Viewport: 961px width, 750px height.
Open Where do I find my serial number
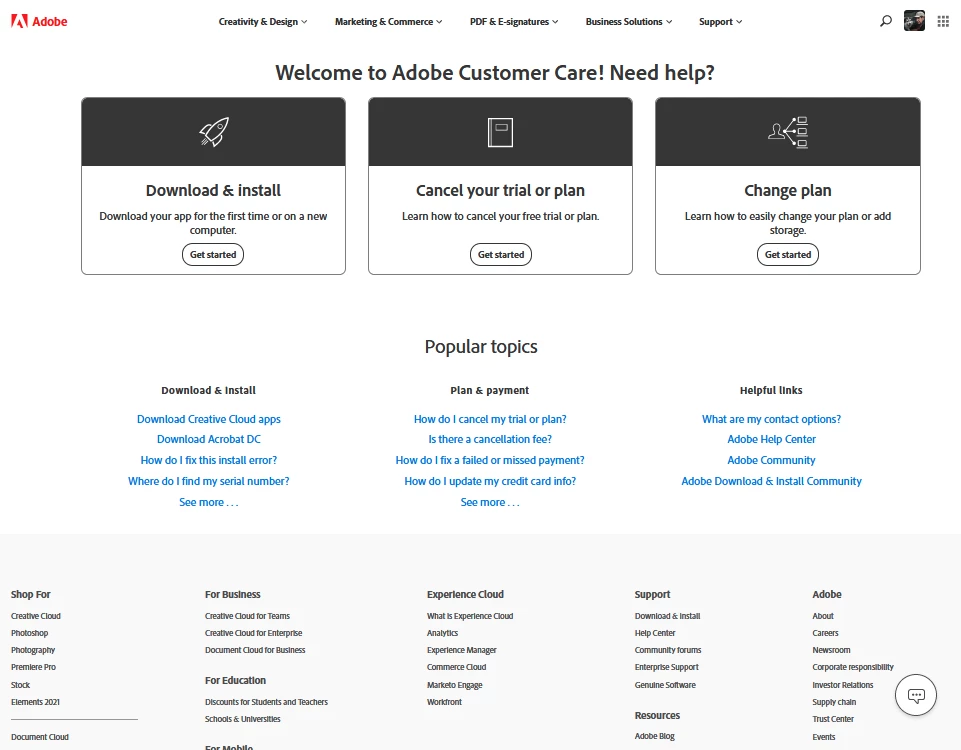click(x=208, y=481)
